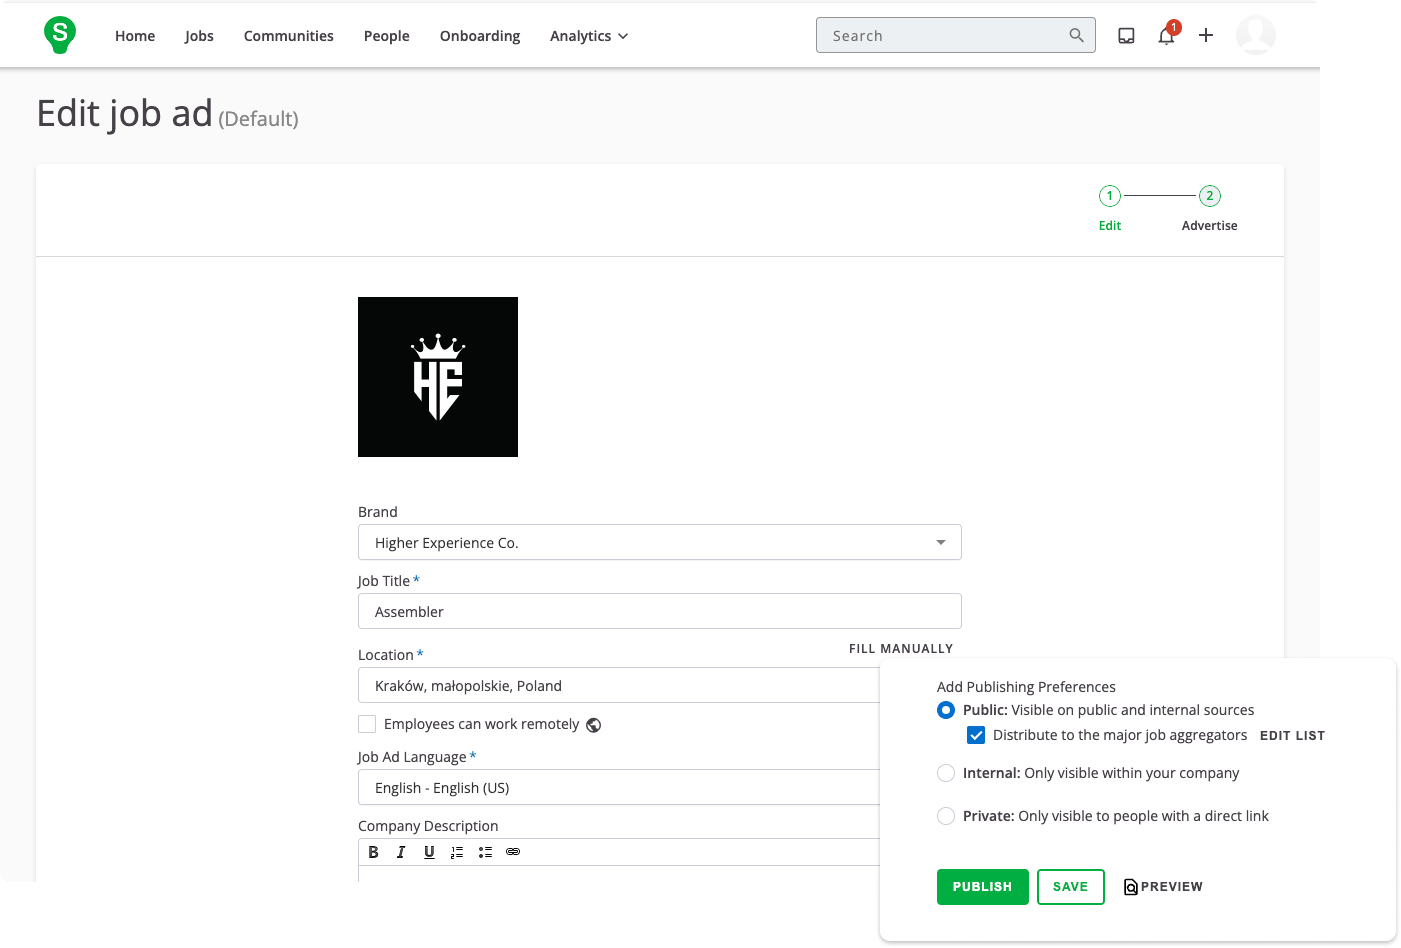Open the Onboarding section
Image resolution: width=1401 pixels, height=948 pixels.
480,36
